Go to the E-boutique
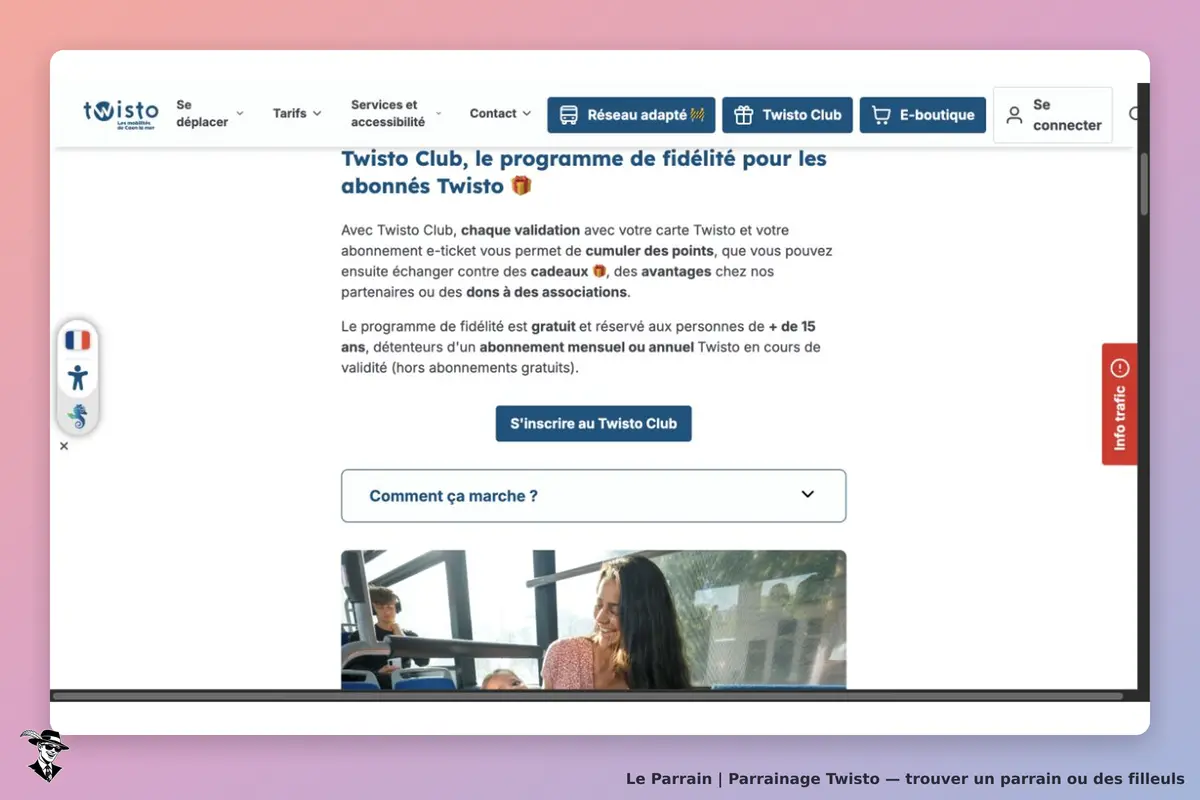This screenshot has width=1200, height=800. pos(923,115)
